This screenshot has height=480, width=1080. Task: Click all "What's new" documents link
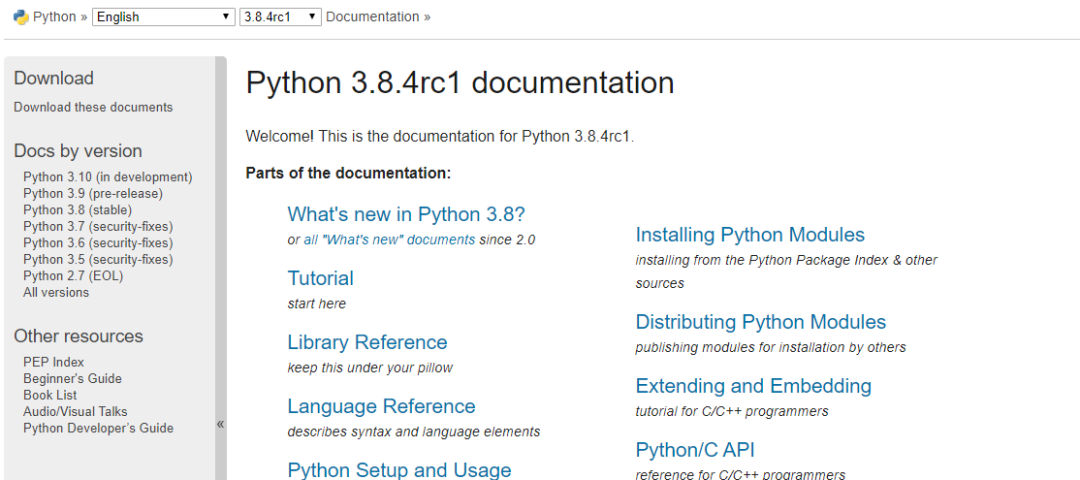(x=389, y=240)
